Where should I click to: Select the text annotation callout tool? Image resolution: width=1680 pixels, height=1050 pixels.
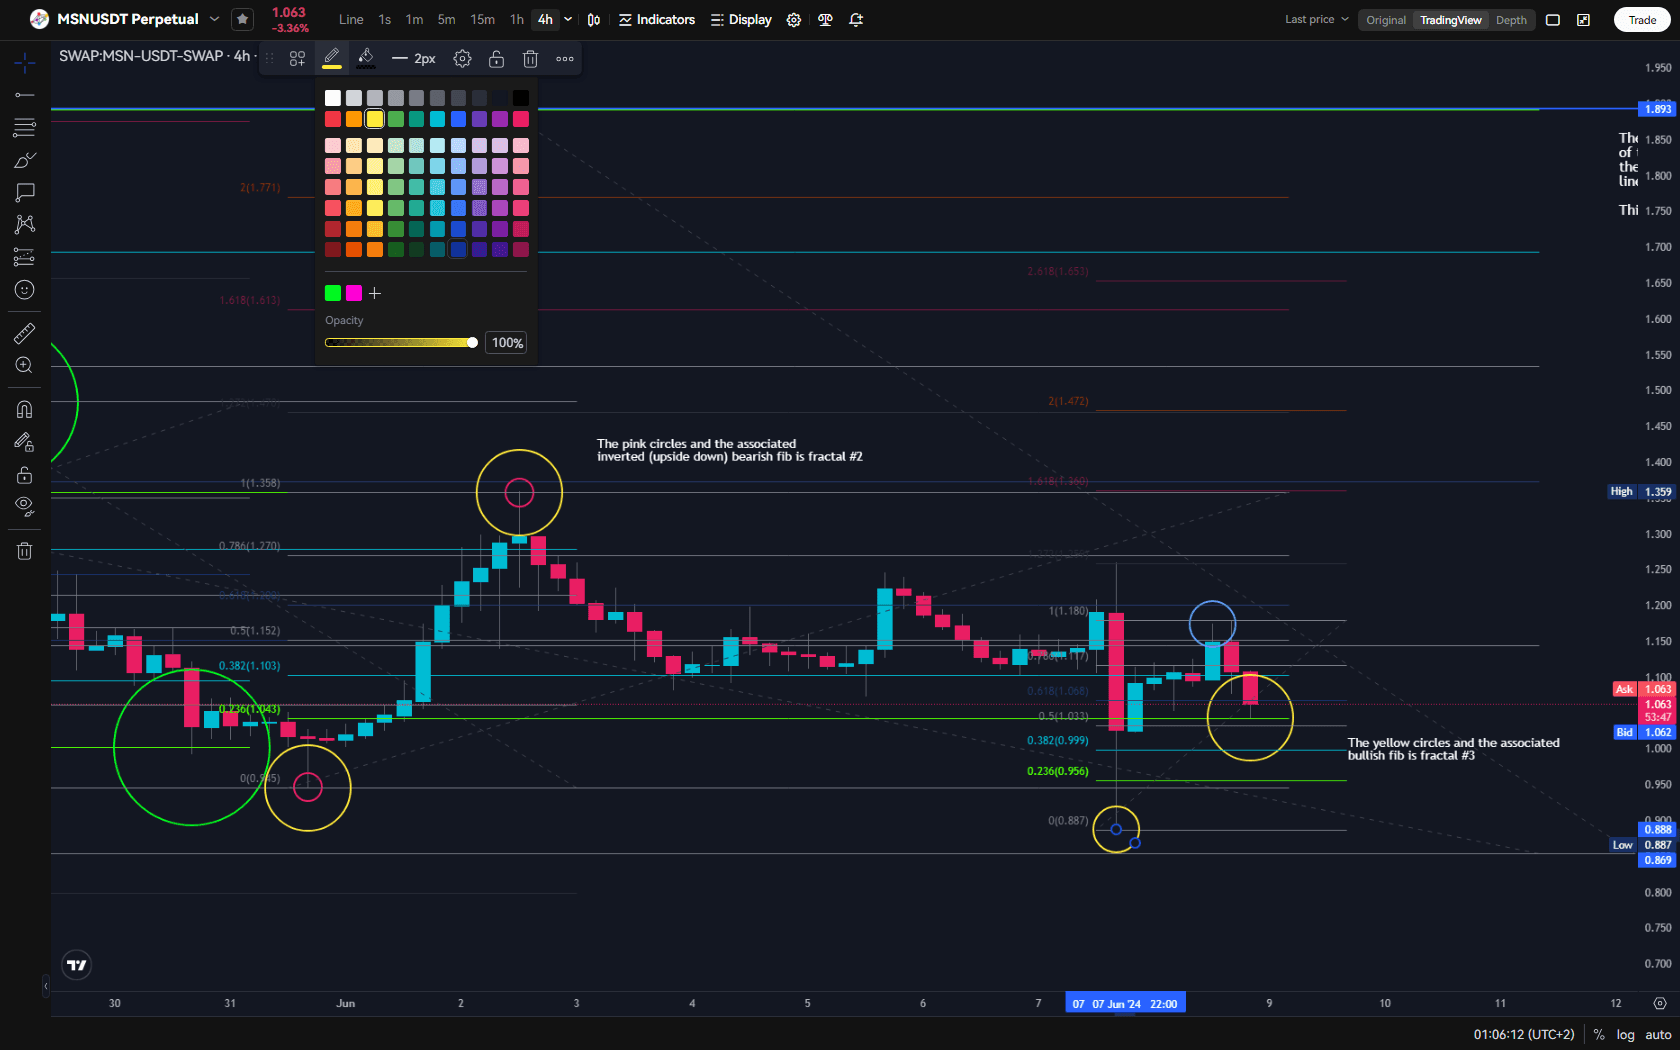[25, 192]
